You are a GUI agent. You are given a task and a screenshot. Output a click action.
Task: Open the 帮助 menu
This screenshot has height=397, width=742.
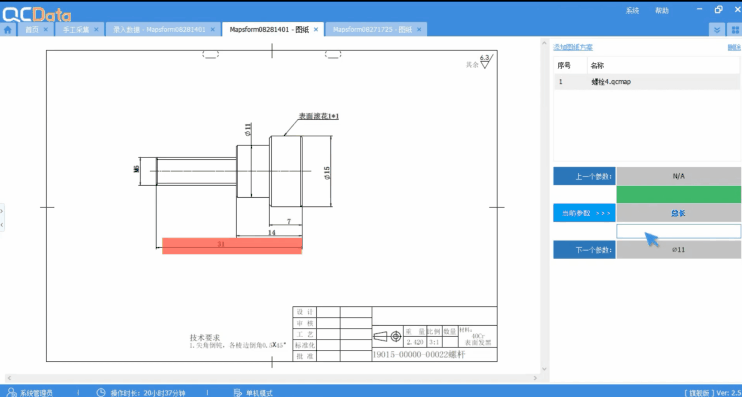click(662, 10)
